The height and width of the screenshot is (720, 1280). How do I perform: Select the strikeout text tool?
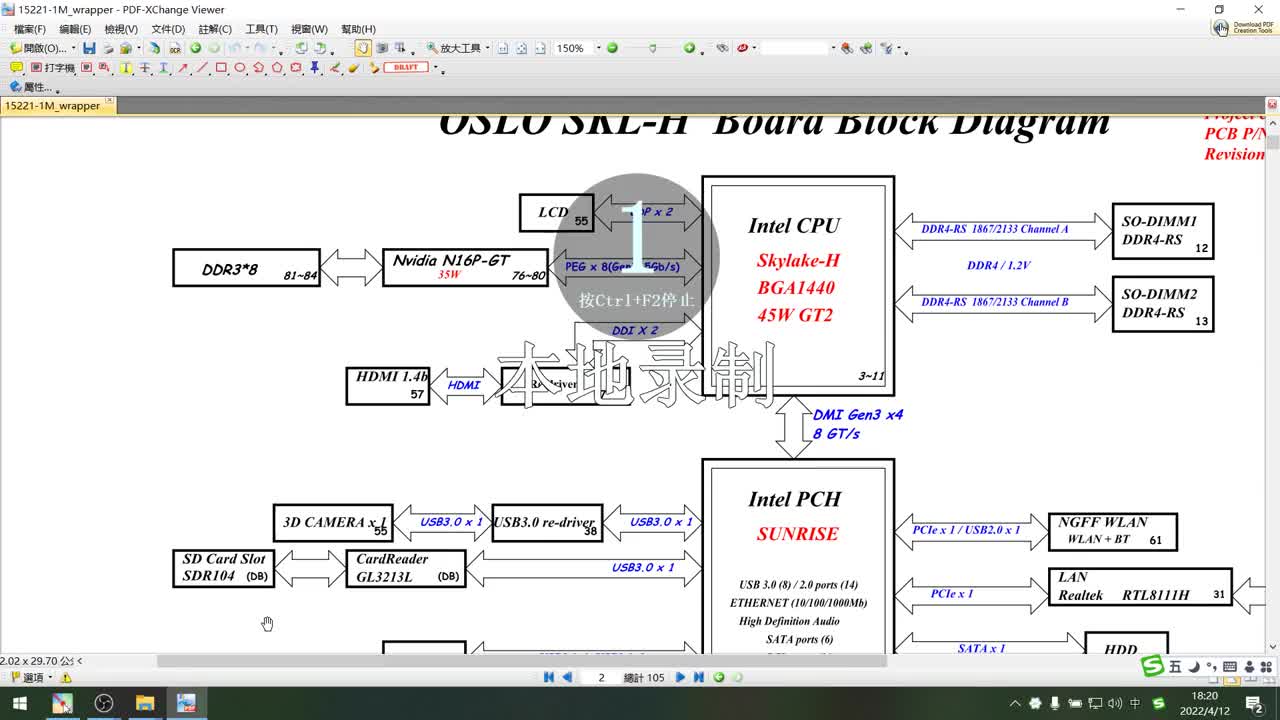point(144,68)
